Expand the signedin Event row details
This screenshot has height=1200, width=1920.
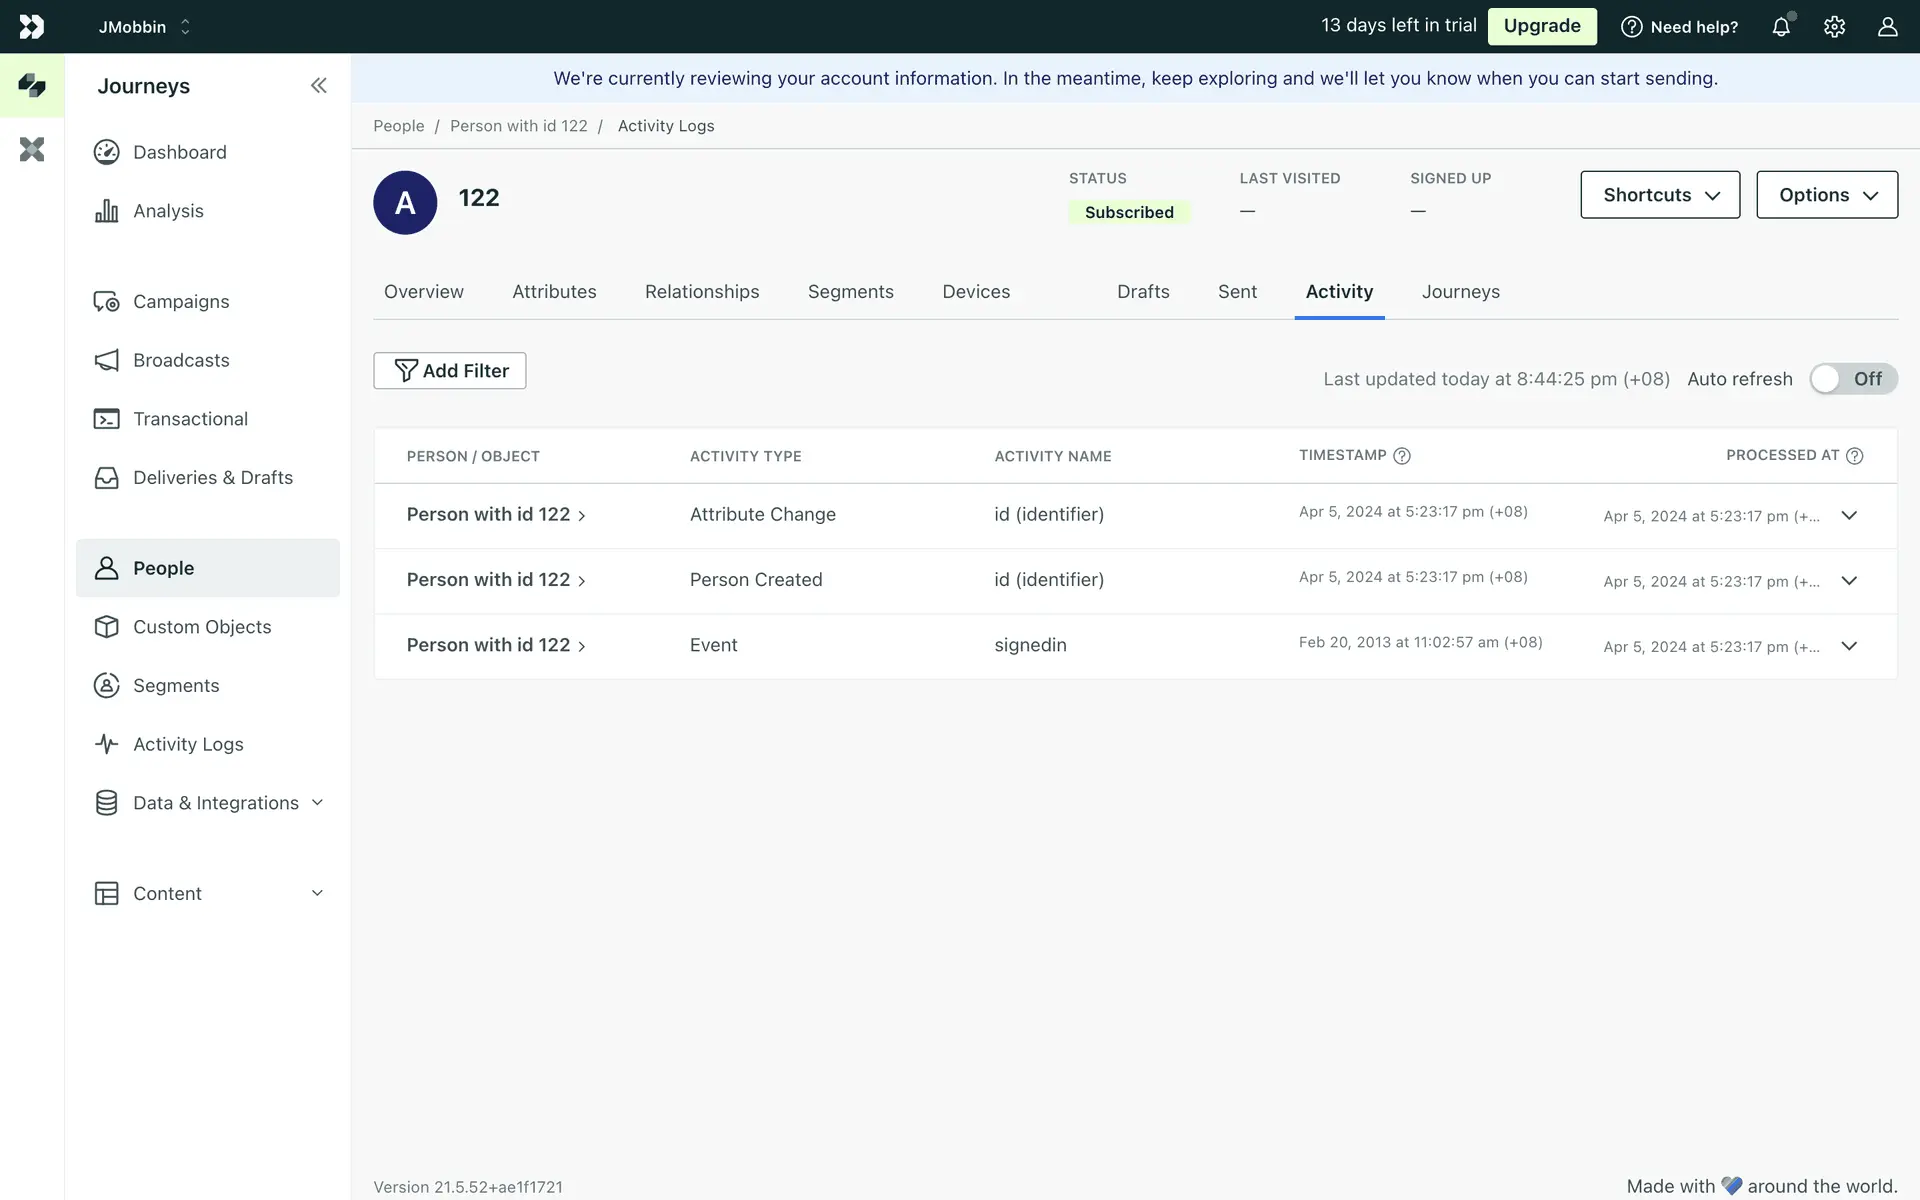(x=1849, y=646)
